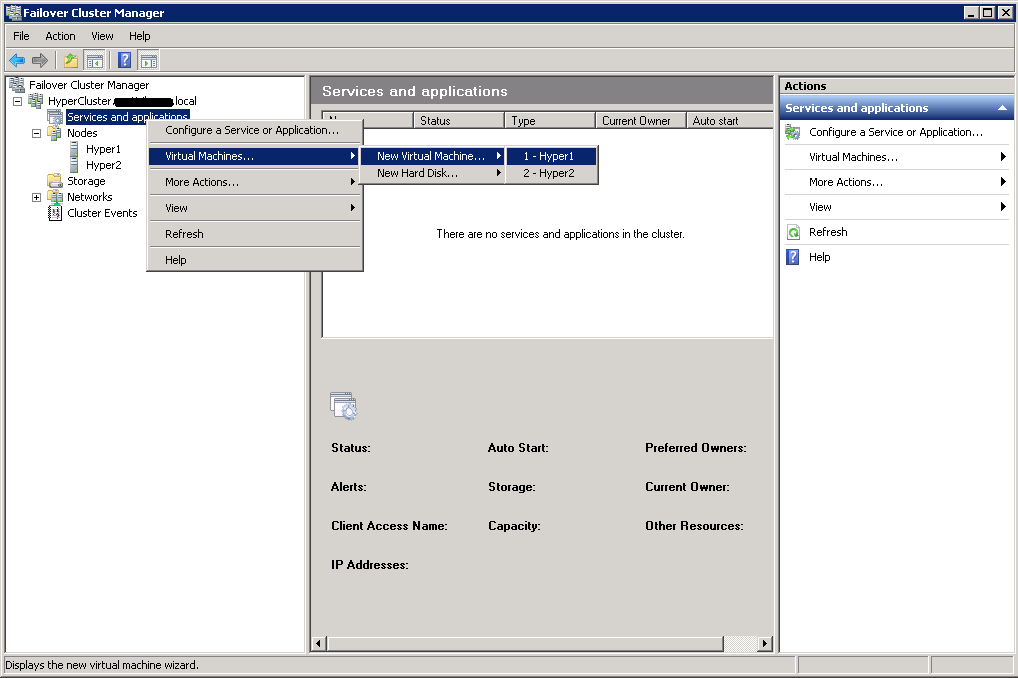Toggle the Show/Hide Action Pane icon
1018x678 pixels.
(x=149, y=60)
